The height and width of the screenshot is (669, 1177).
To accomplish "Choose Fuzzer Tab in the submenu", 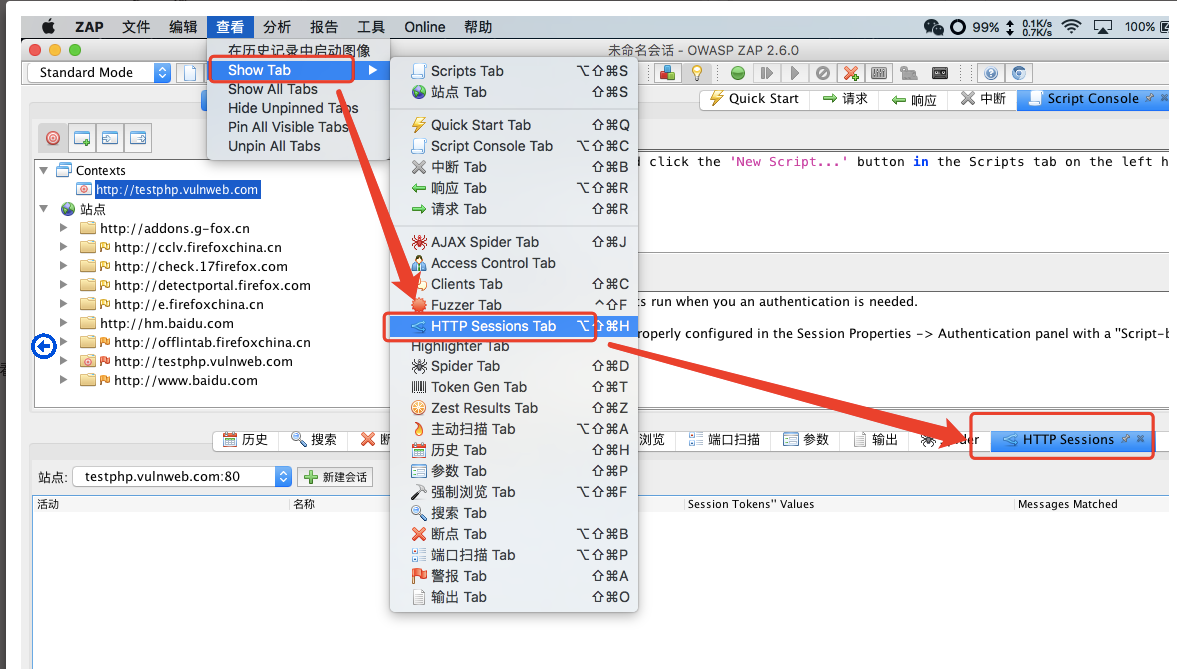I will pyautogui.click(x=513, y=305).
